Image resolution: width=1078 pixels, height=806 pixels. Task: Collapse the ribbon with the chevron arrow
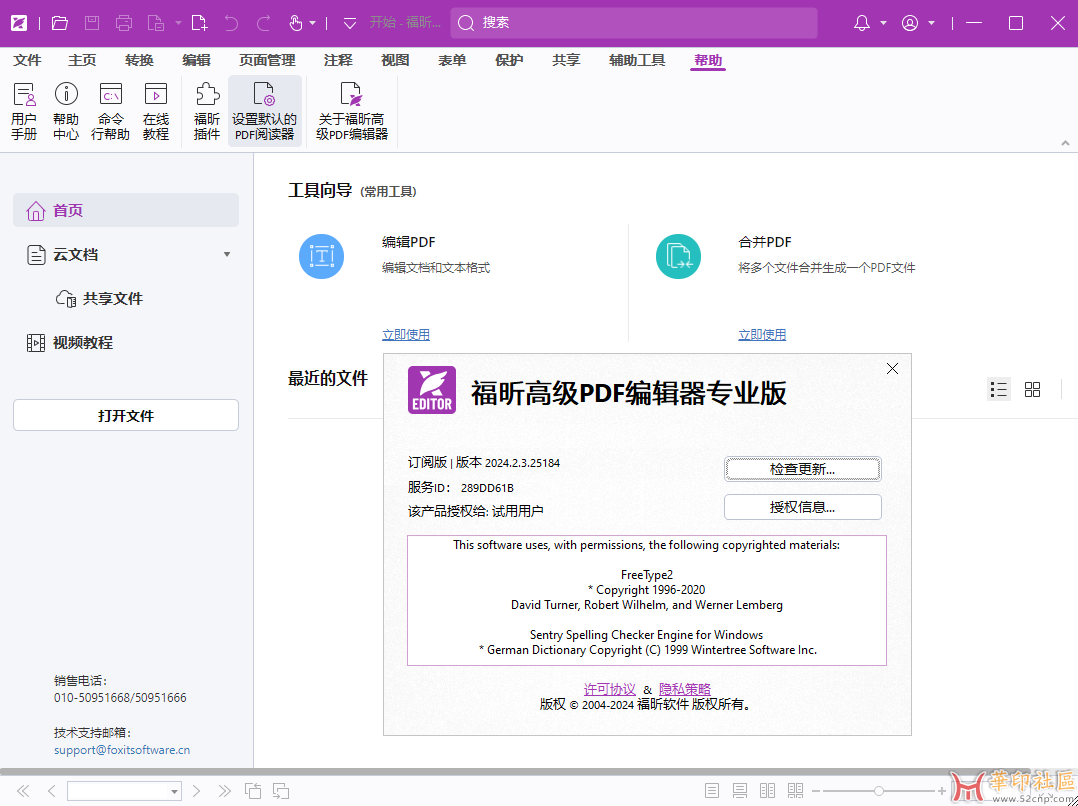click(x=1065, y=143)
